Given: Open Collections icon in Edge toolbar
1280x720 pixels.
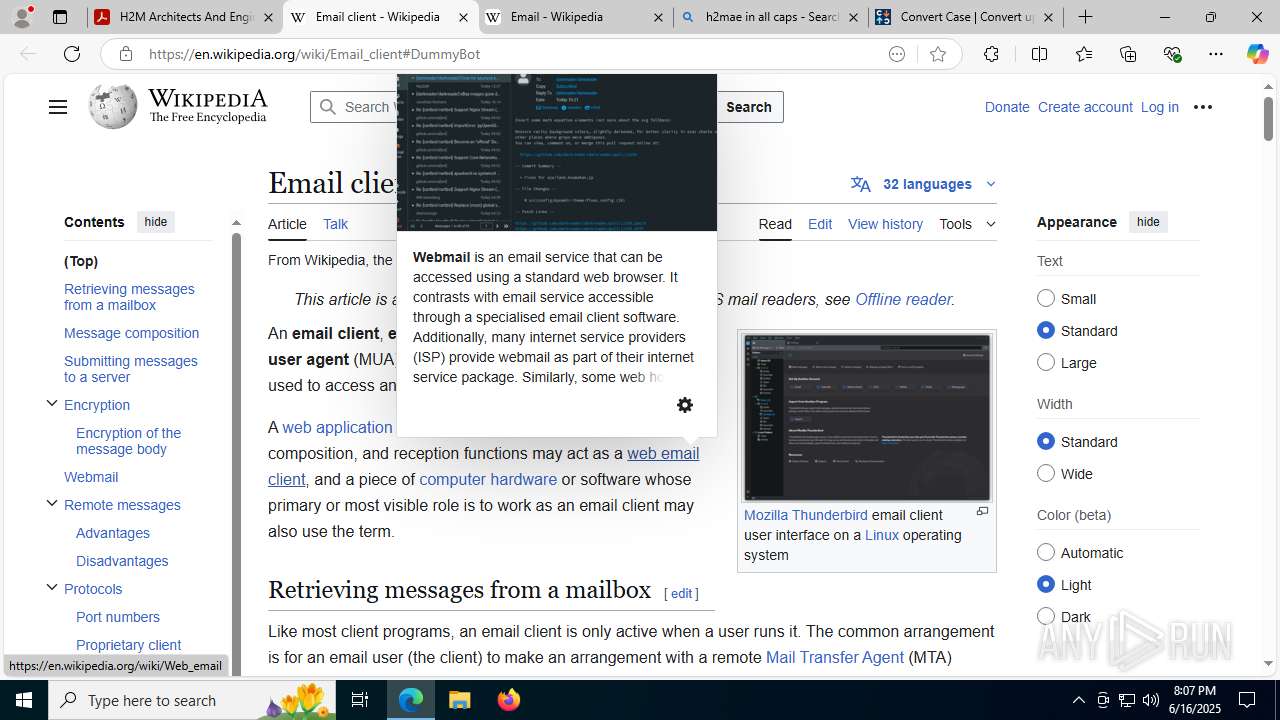Looking at the screenshot, I should click(1128, 54).
